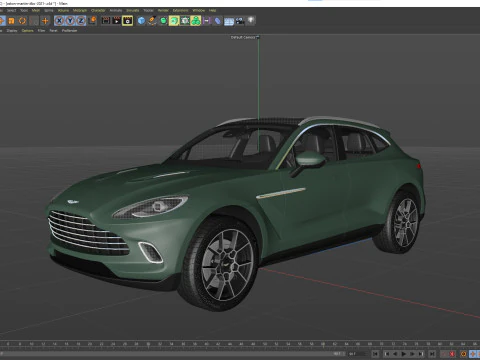Play animation backwards
The height and width of the screenshot is (360, 480).
point(395,354)
